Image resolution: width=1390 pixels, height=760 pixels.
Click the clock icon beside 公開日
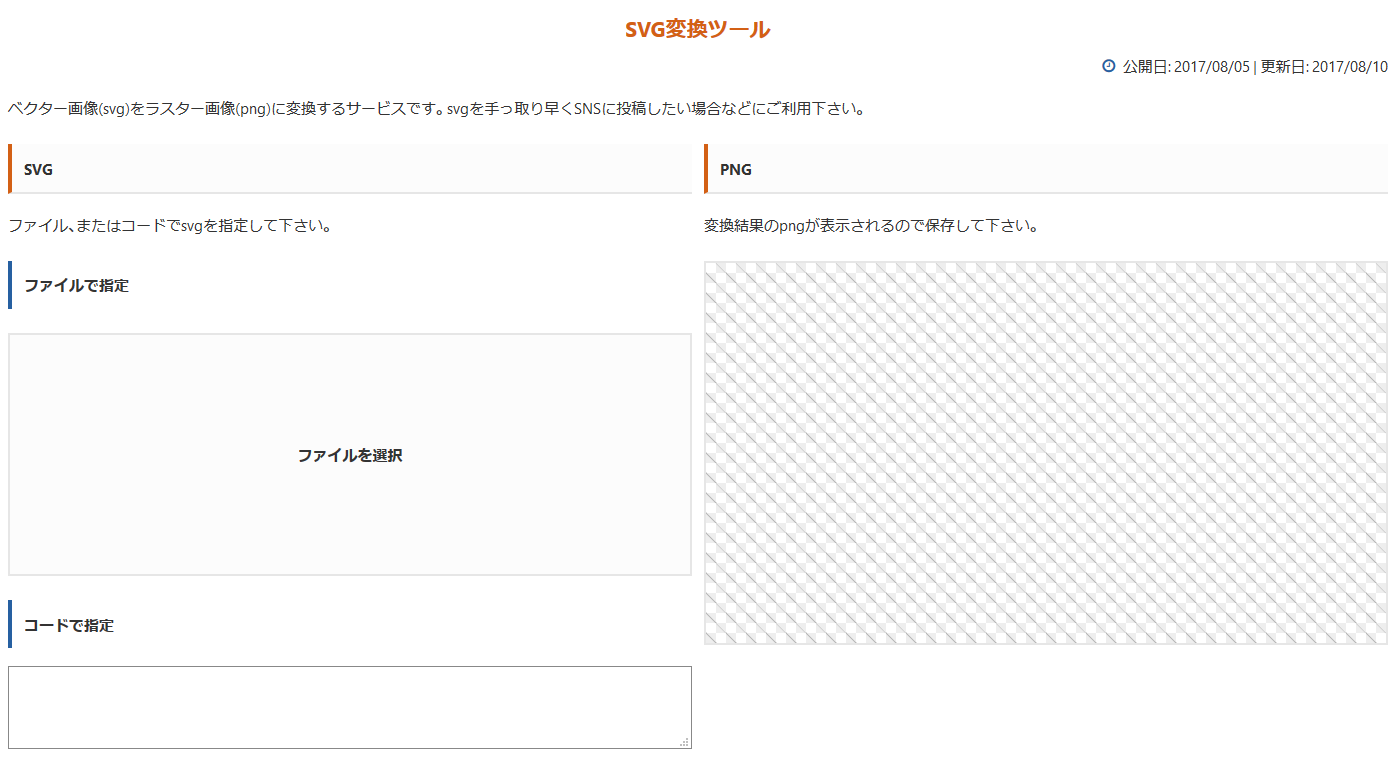(1108, 66)
